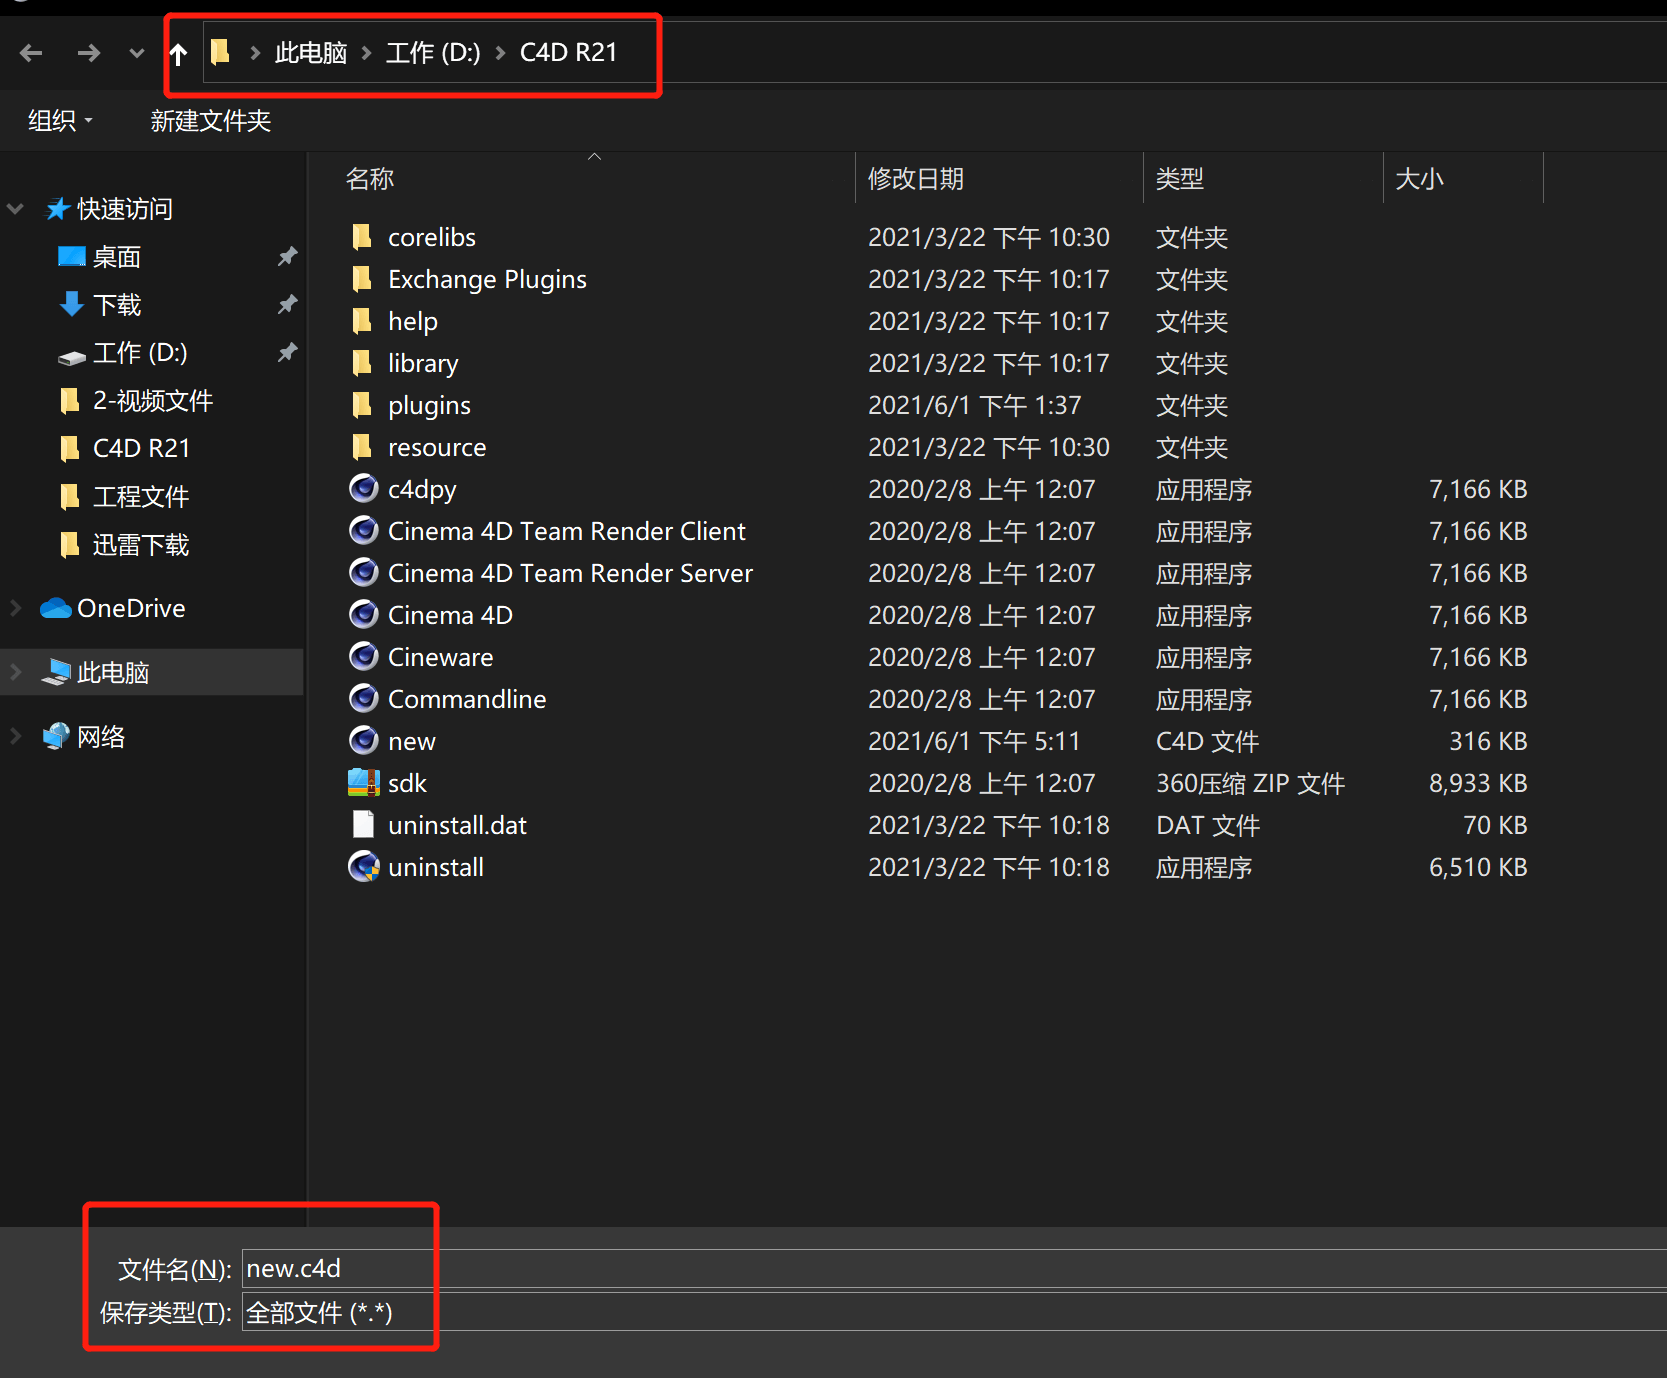Open the 组织 menu
Screen dimensions: 1667x1378
[x=60, y=121]
